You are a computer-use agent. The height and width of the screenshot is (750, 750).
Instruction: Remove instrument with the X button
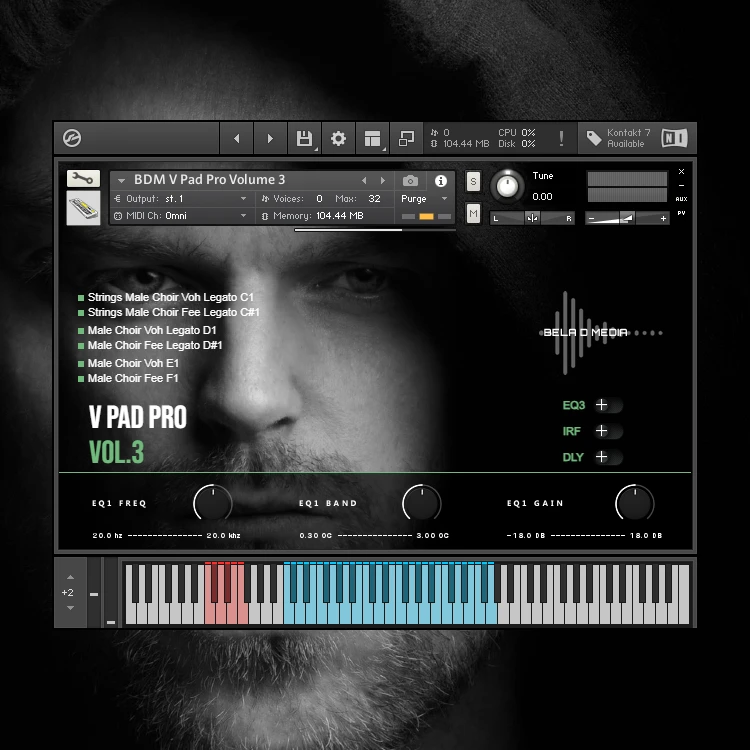tap(682, 171)
